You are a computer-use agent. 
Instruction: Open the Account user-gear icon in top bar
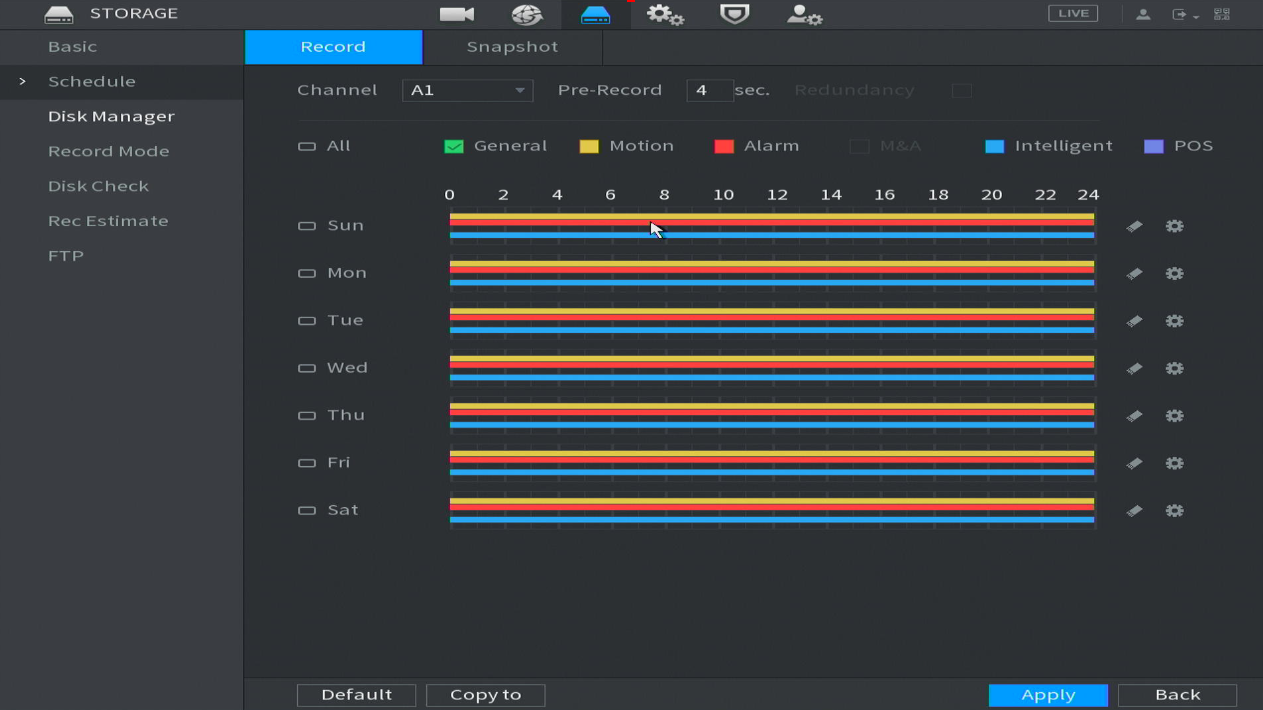point(804,14)
